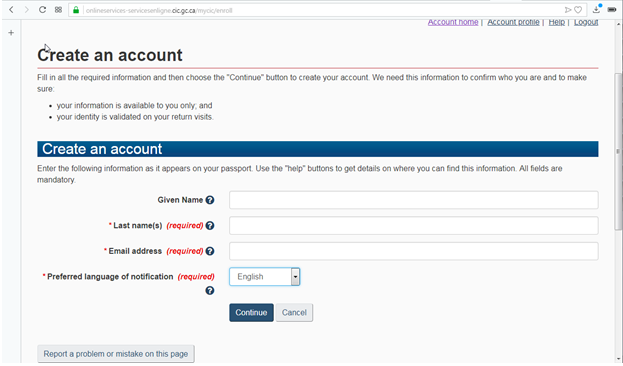
Task: Add a new tab with plus icon
Action: 11,33
